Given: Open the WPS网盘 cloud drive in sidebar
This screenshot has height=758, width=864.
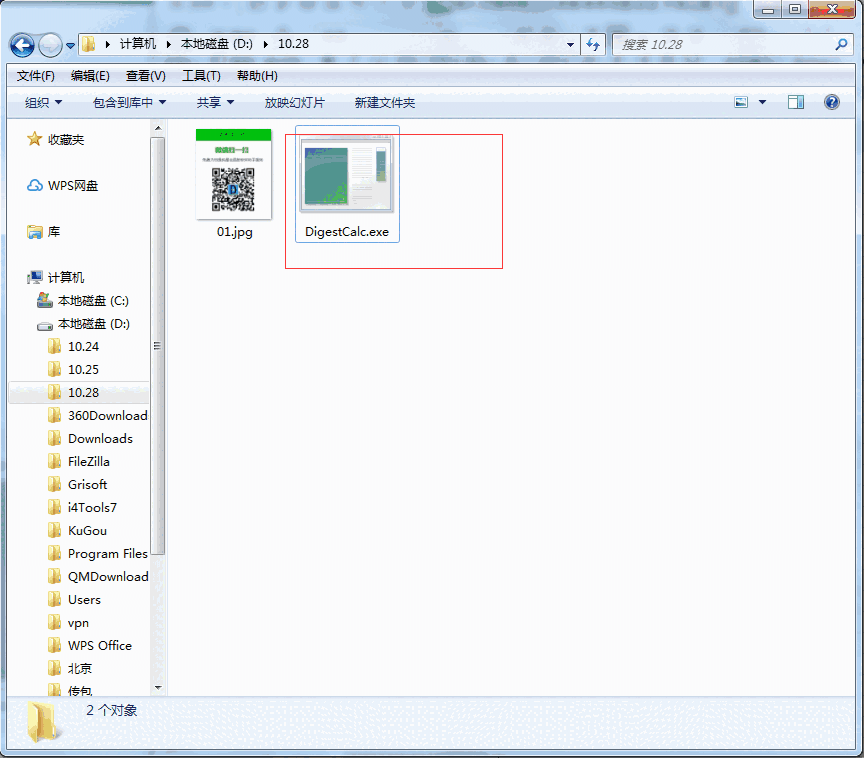Looking at the screenshot, I should (73, 185).
